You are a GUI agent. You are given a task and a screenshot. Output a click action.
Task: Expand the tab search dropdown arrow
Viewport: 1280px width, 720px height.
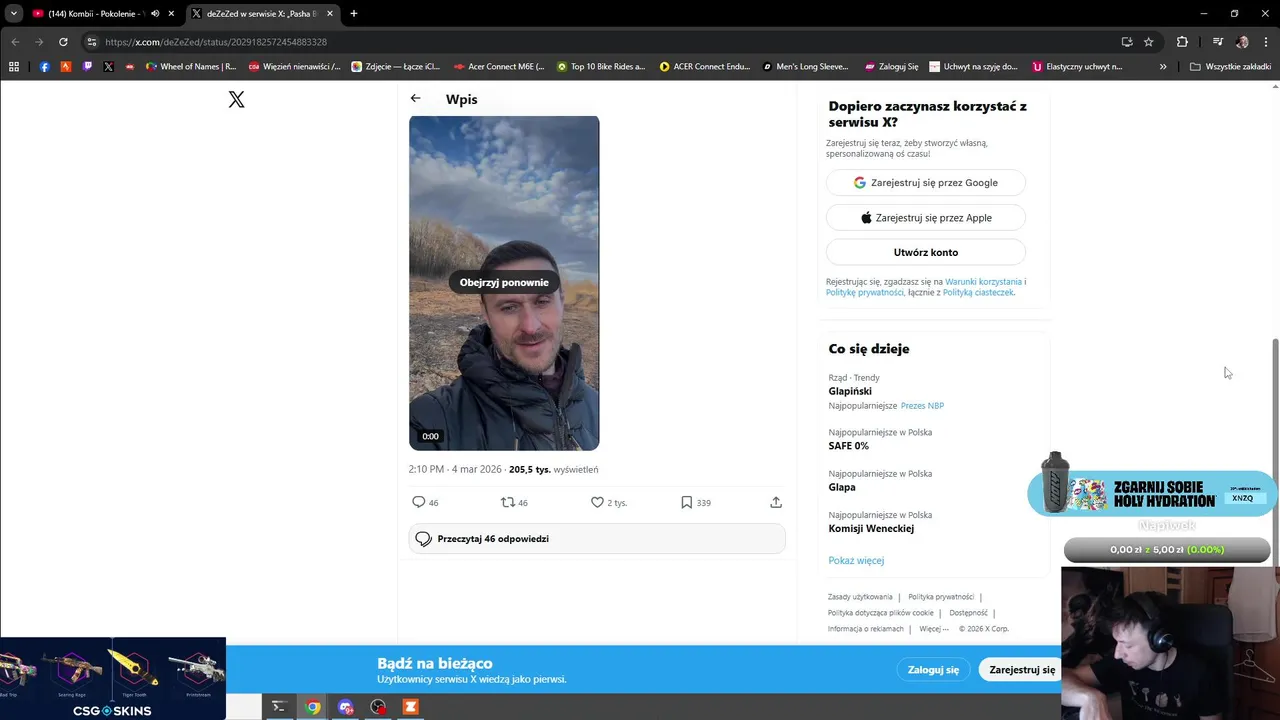[14, 14]
